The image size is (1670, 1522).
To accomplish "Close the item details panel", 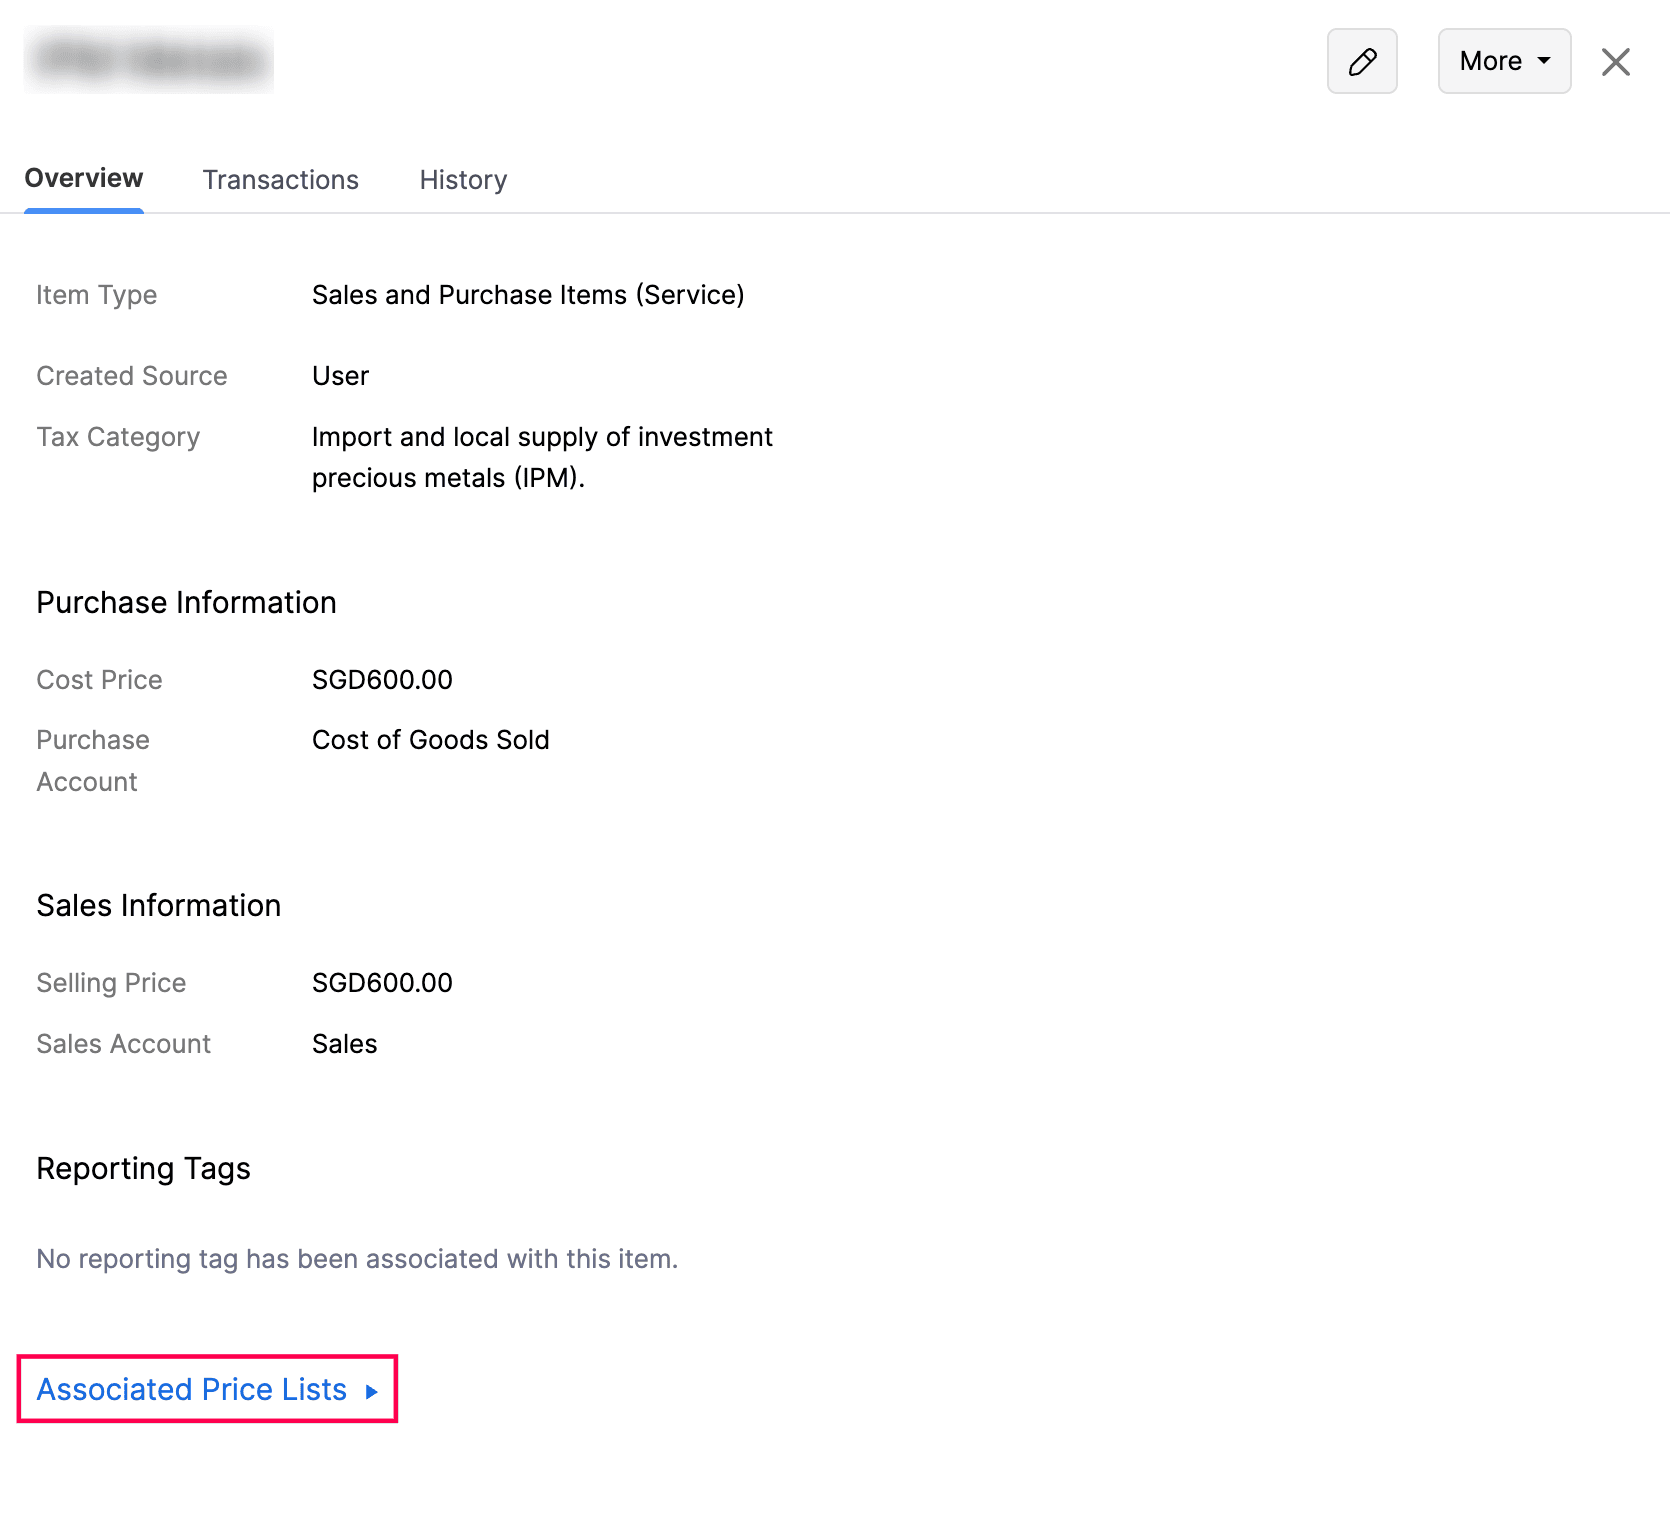I will click(1615, 62).
